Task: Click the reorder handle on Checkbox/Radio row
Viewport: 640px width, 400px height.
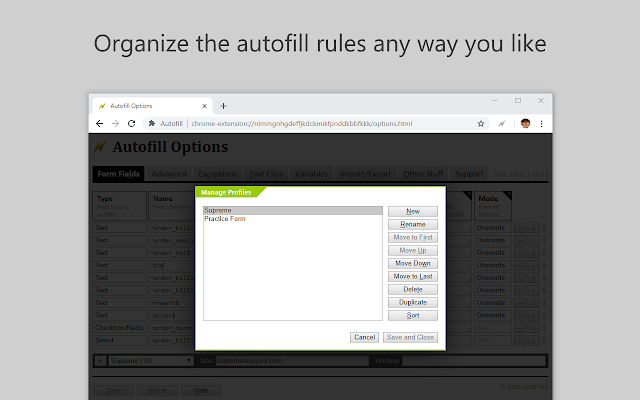Action: (544, 328)
